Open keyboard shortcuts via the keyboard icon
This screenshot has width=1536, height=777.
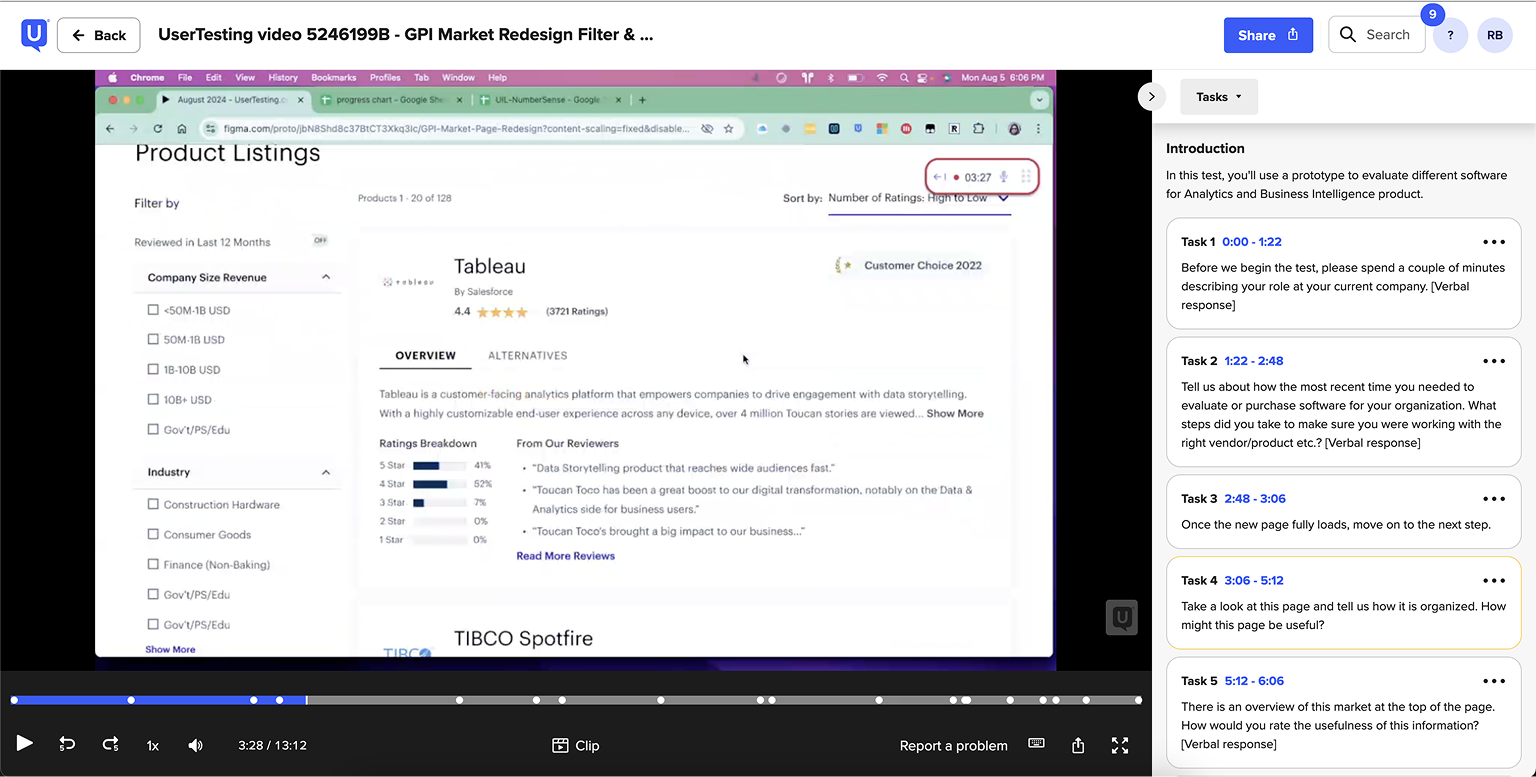point(1036,744)
